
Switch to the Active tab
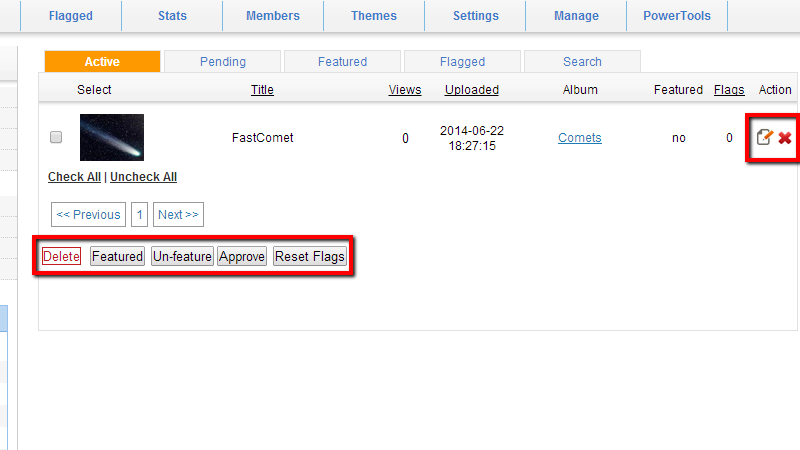point(103,61)
